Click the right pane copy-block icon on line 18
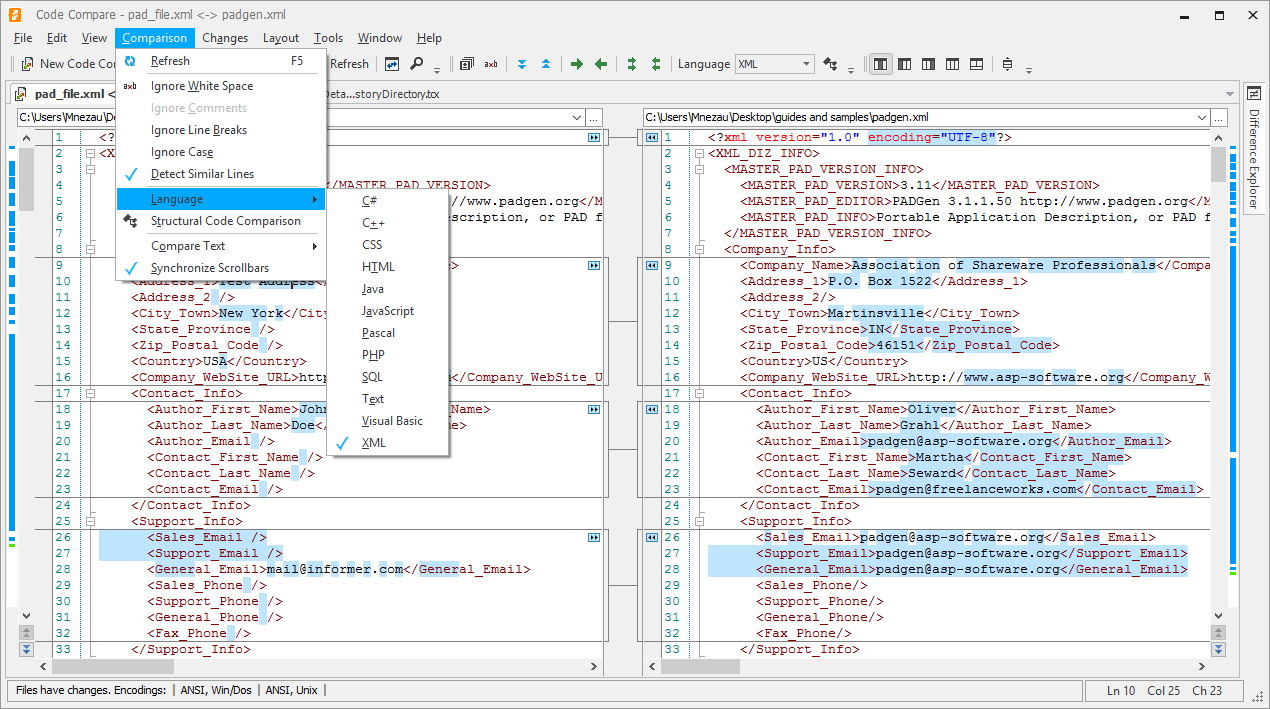The height and width of the screenshot is (709, 1270). 651,409
